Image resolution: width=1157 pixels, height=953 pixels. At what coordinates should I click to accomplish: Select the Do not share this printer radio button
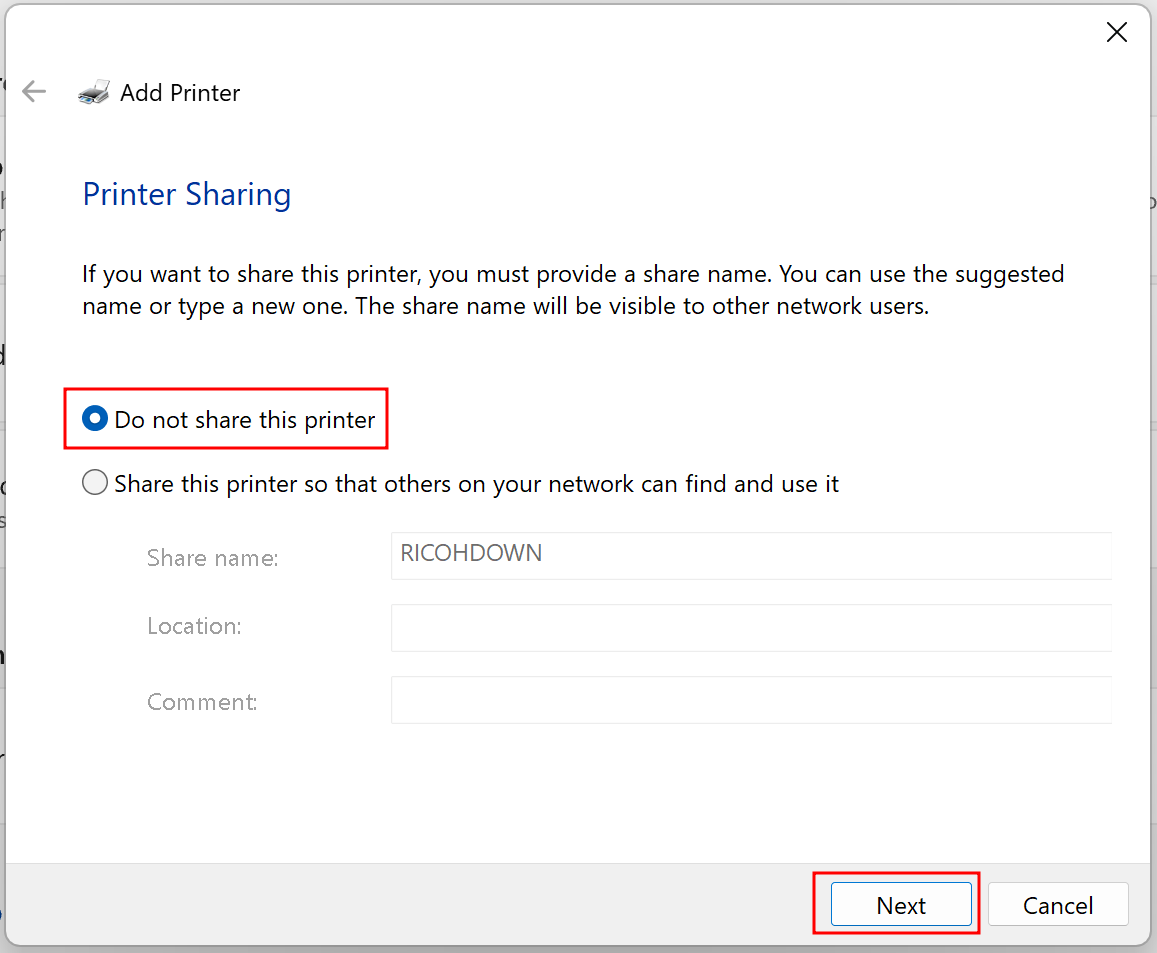tap(94, 419)
